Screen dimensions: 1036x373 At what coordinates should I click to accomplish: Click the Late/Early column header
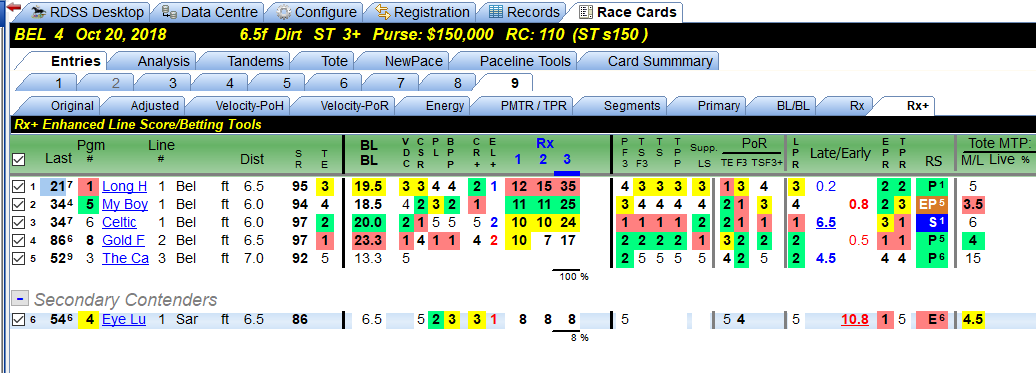click(841, 153)
